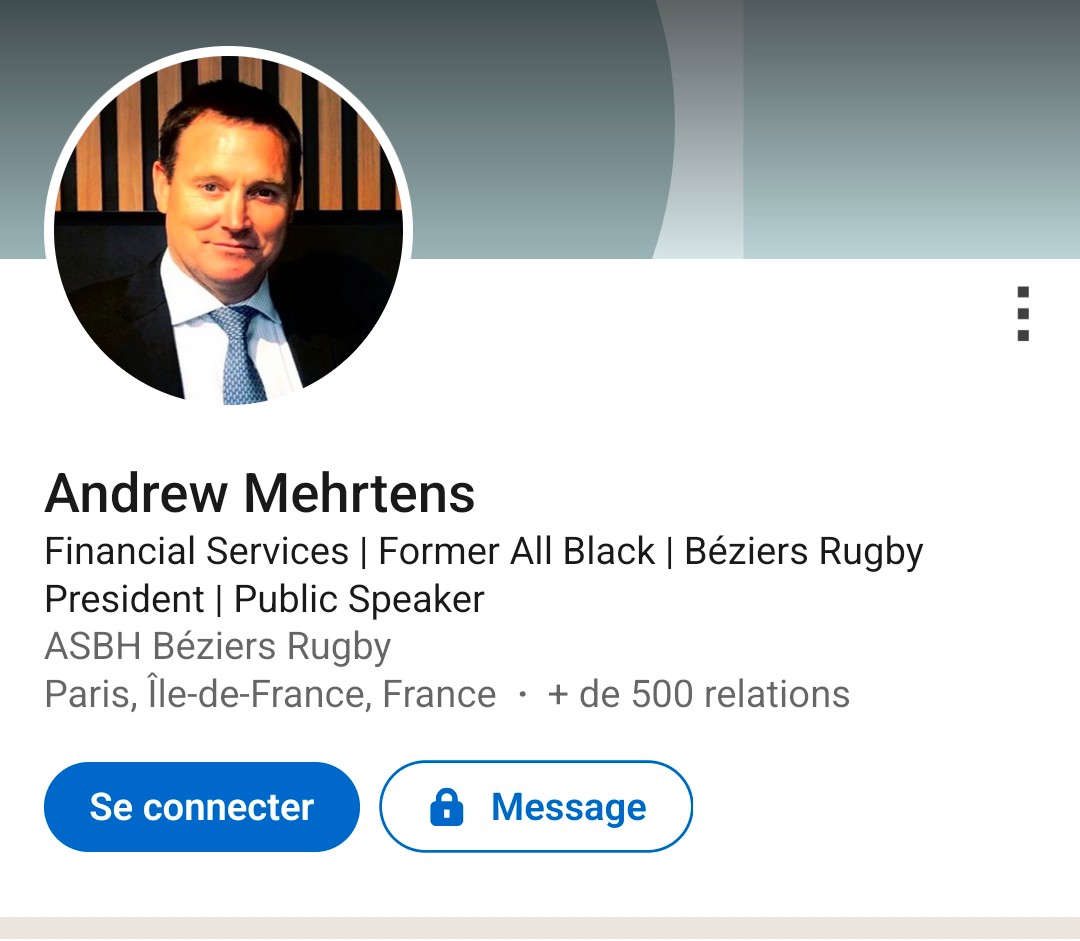Click "Financial Services" in the headline
The width and height of the screenshot is (1080, 941).
click(x=196, y=551)
